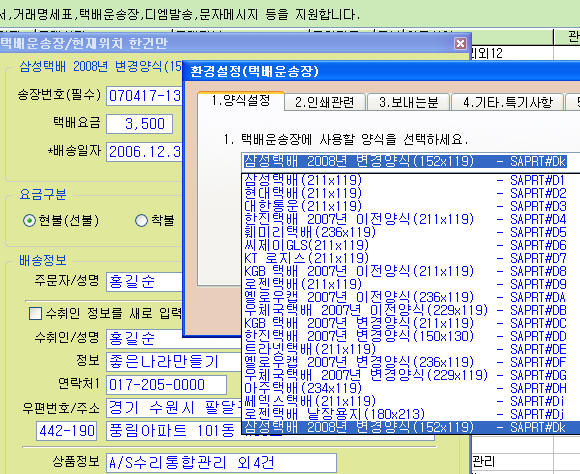
Task: Choose KGB 택배 2007년 이전양식(211x119)
Action: pos(411,271)
